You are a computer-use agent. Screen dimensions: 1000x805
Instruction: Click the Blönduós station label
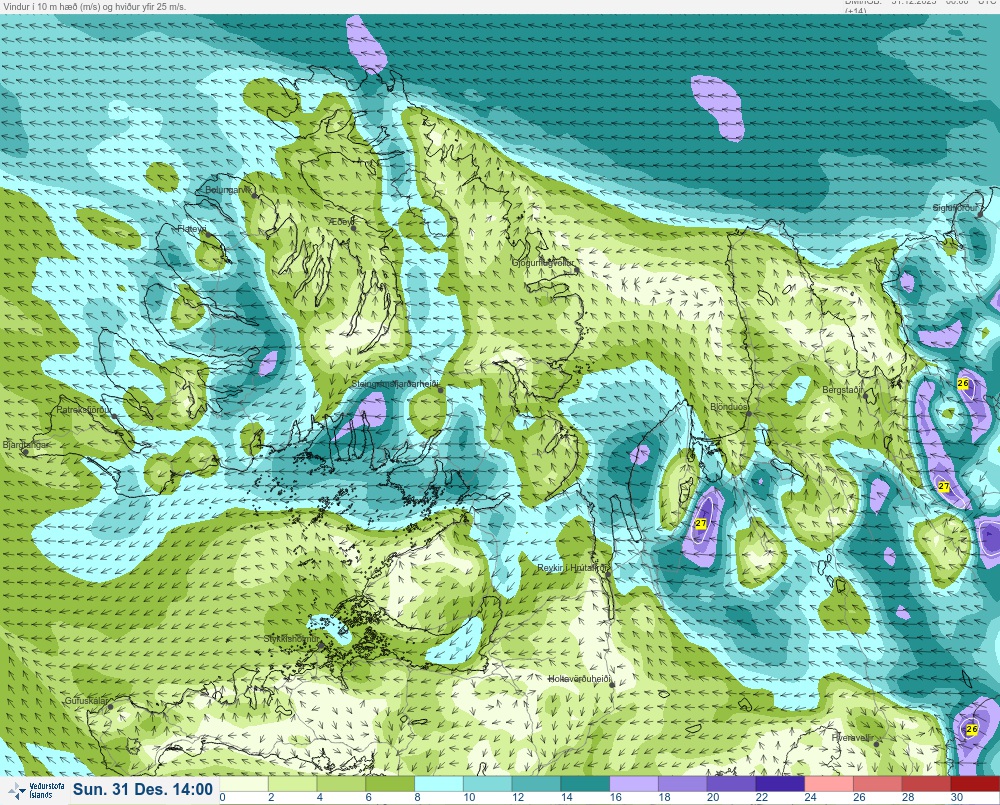729,407
